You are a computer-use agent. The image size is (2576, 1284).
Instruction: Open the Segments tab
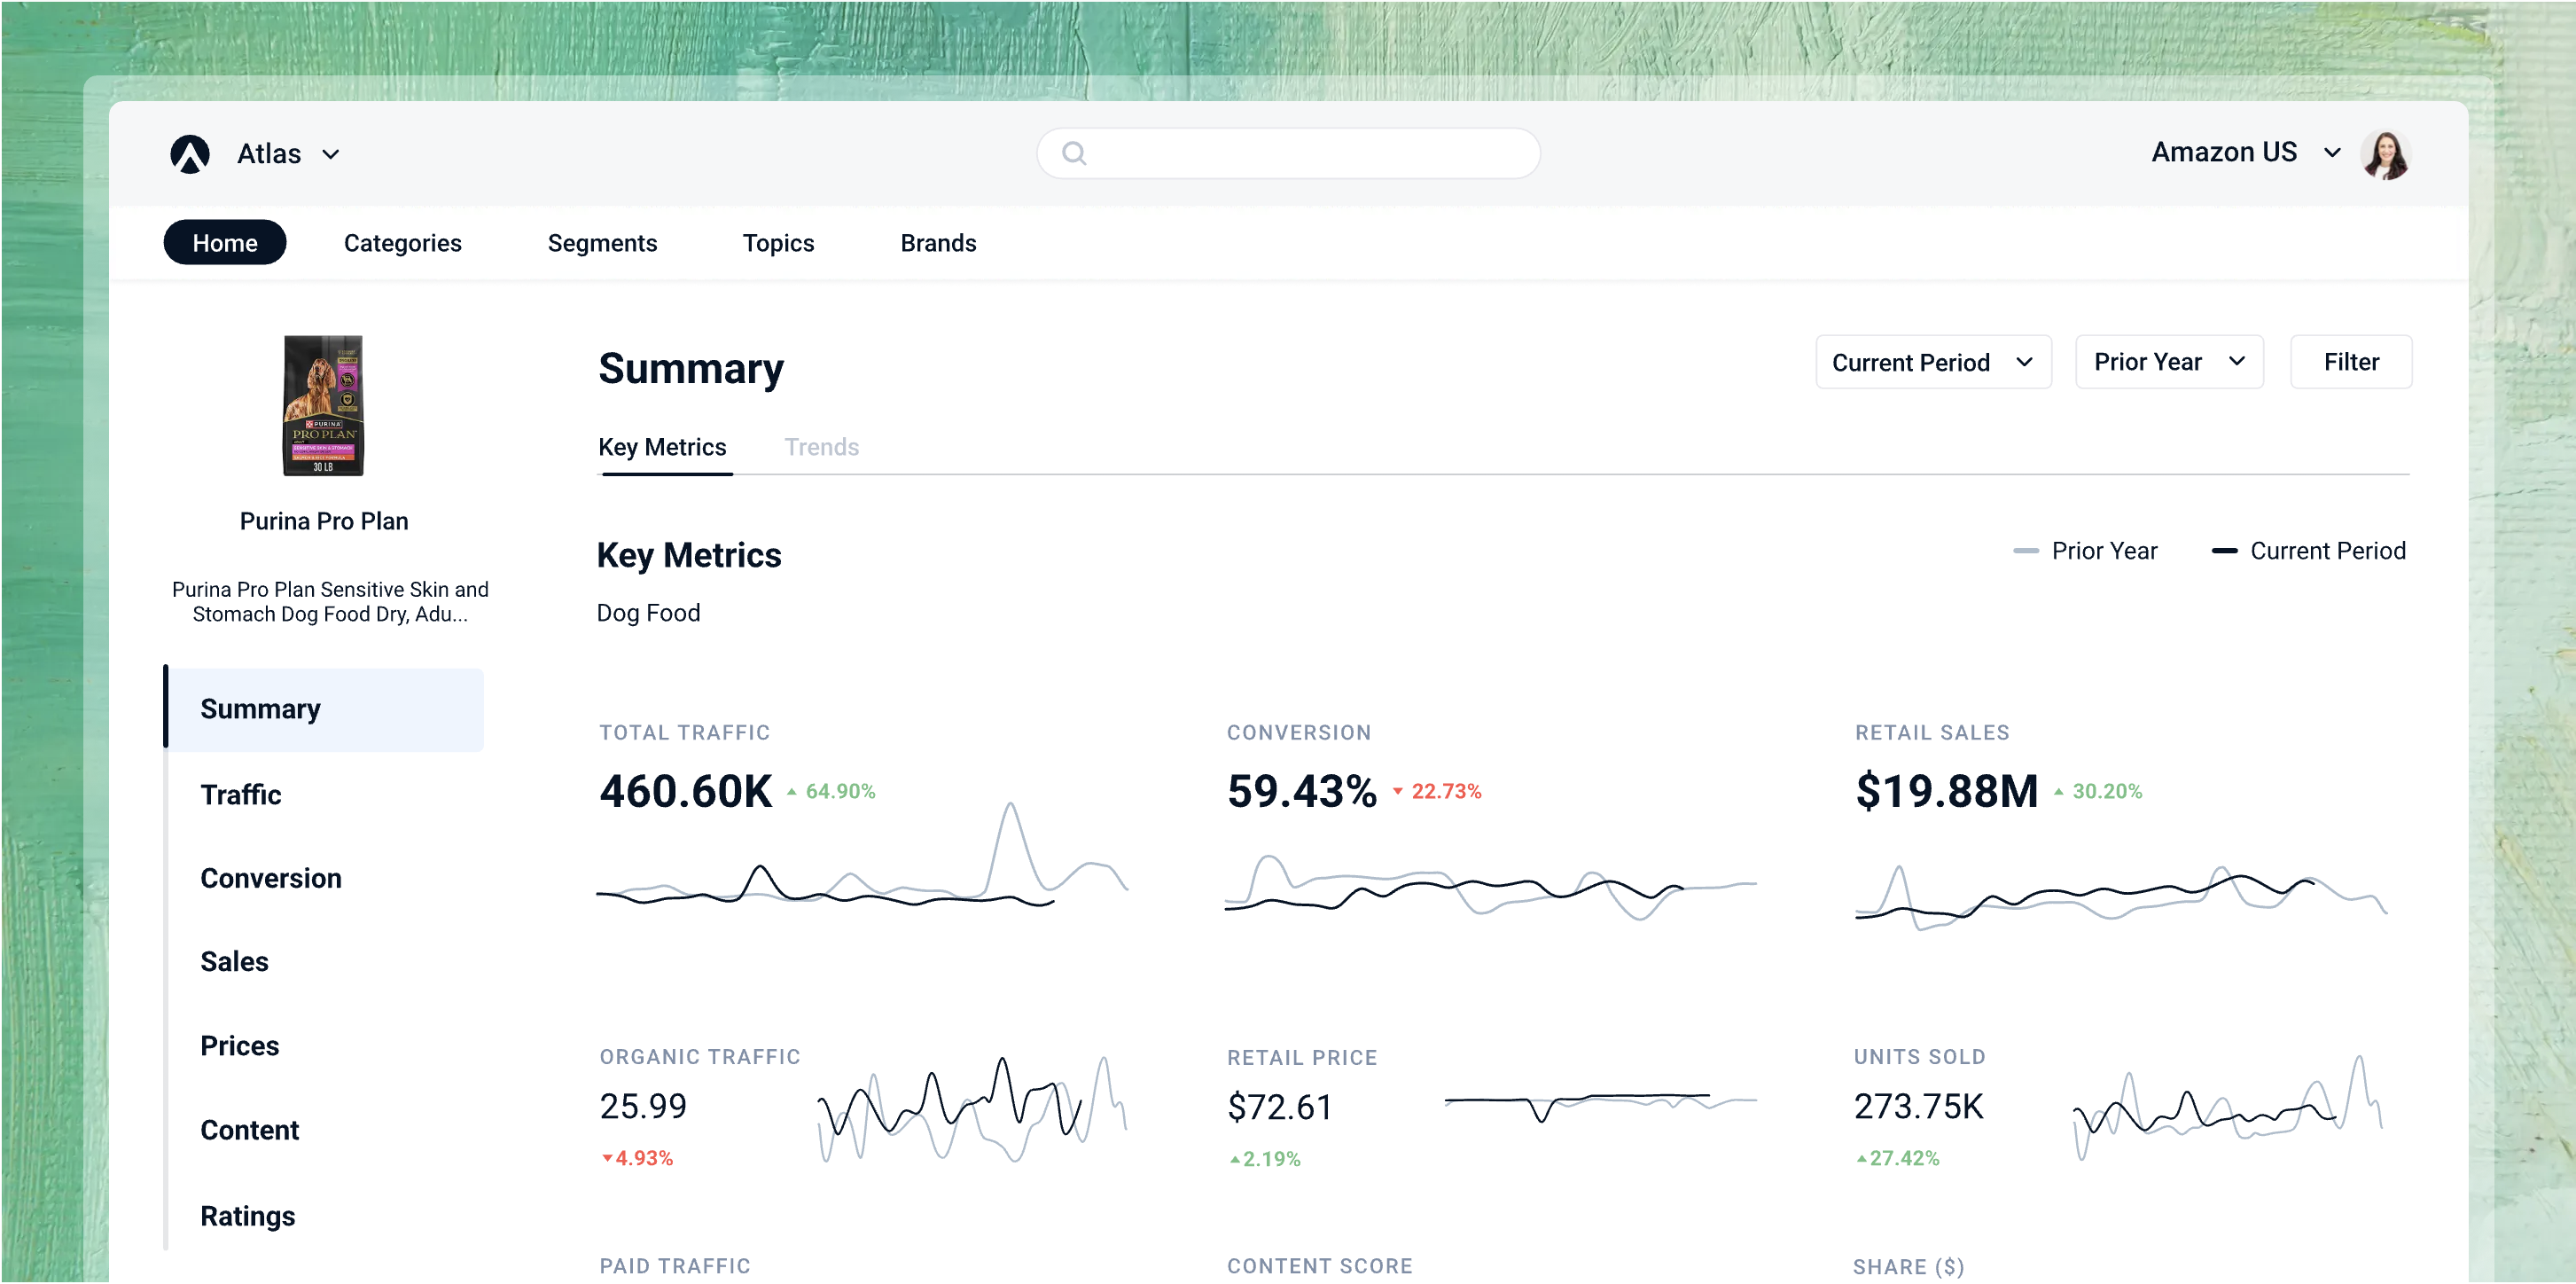pyautogui.click(x=602, y=243)
